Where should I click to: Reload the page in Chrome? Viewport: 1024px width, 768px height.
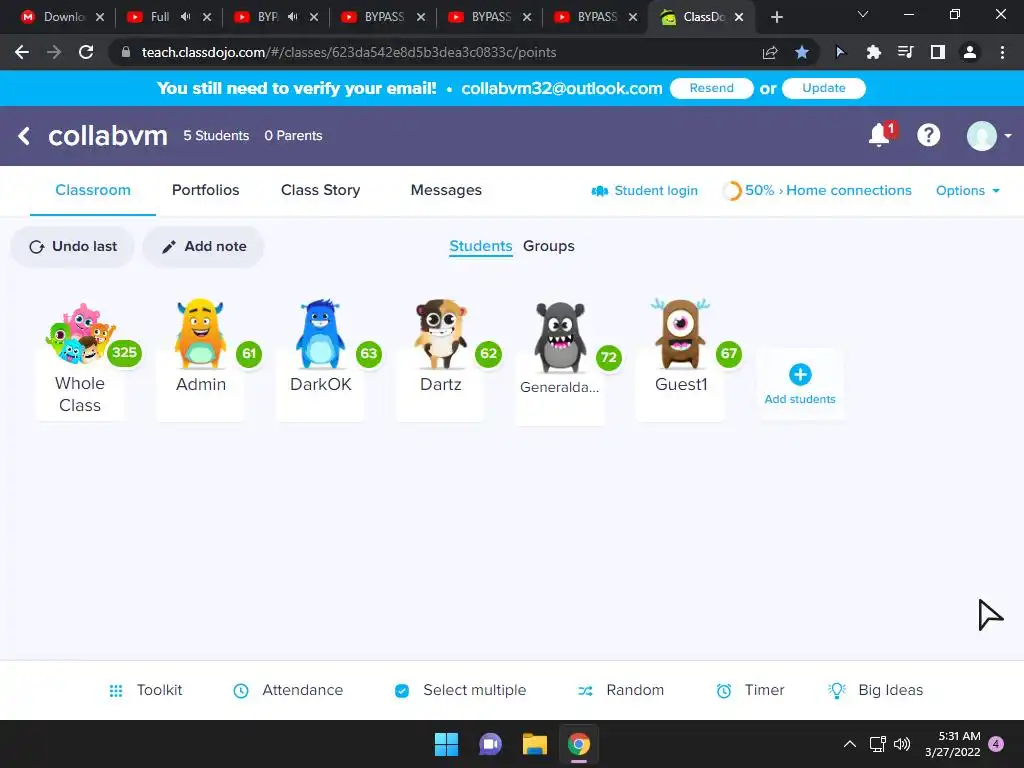86,52
